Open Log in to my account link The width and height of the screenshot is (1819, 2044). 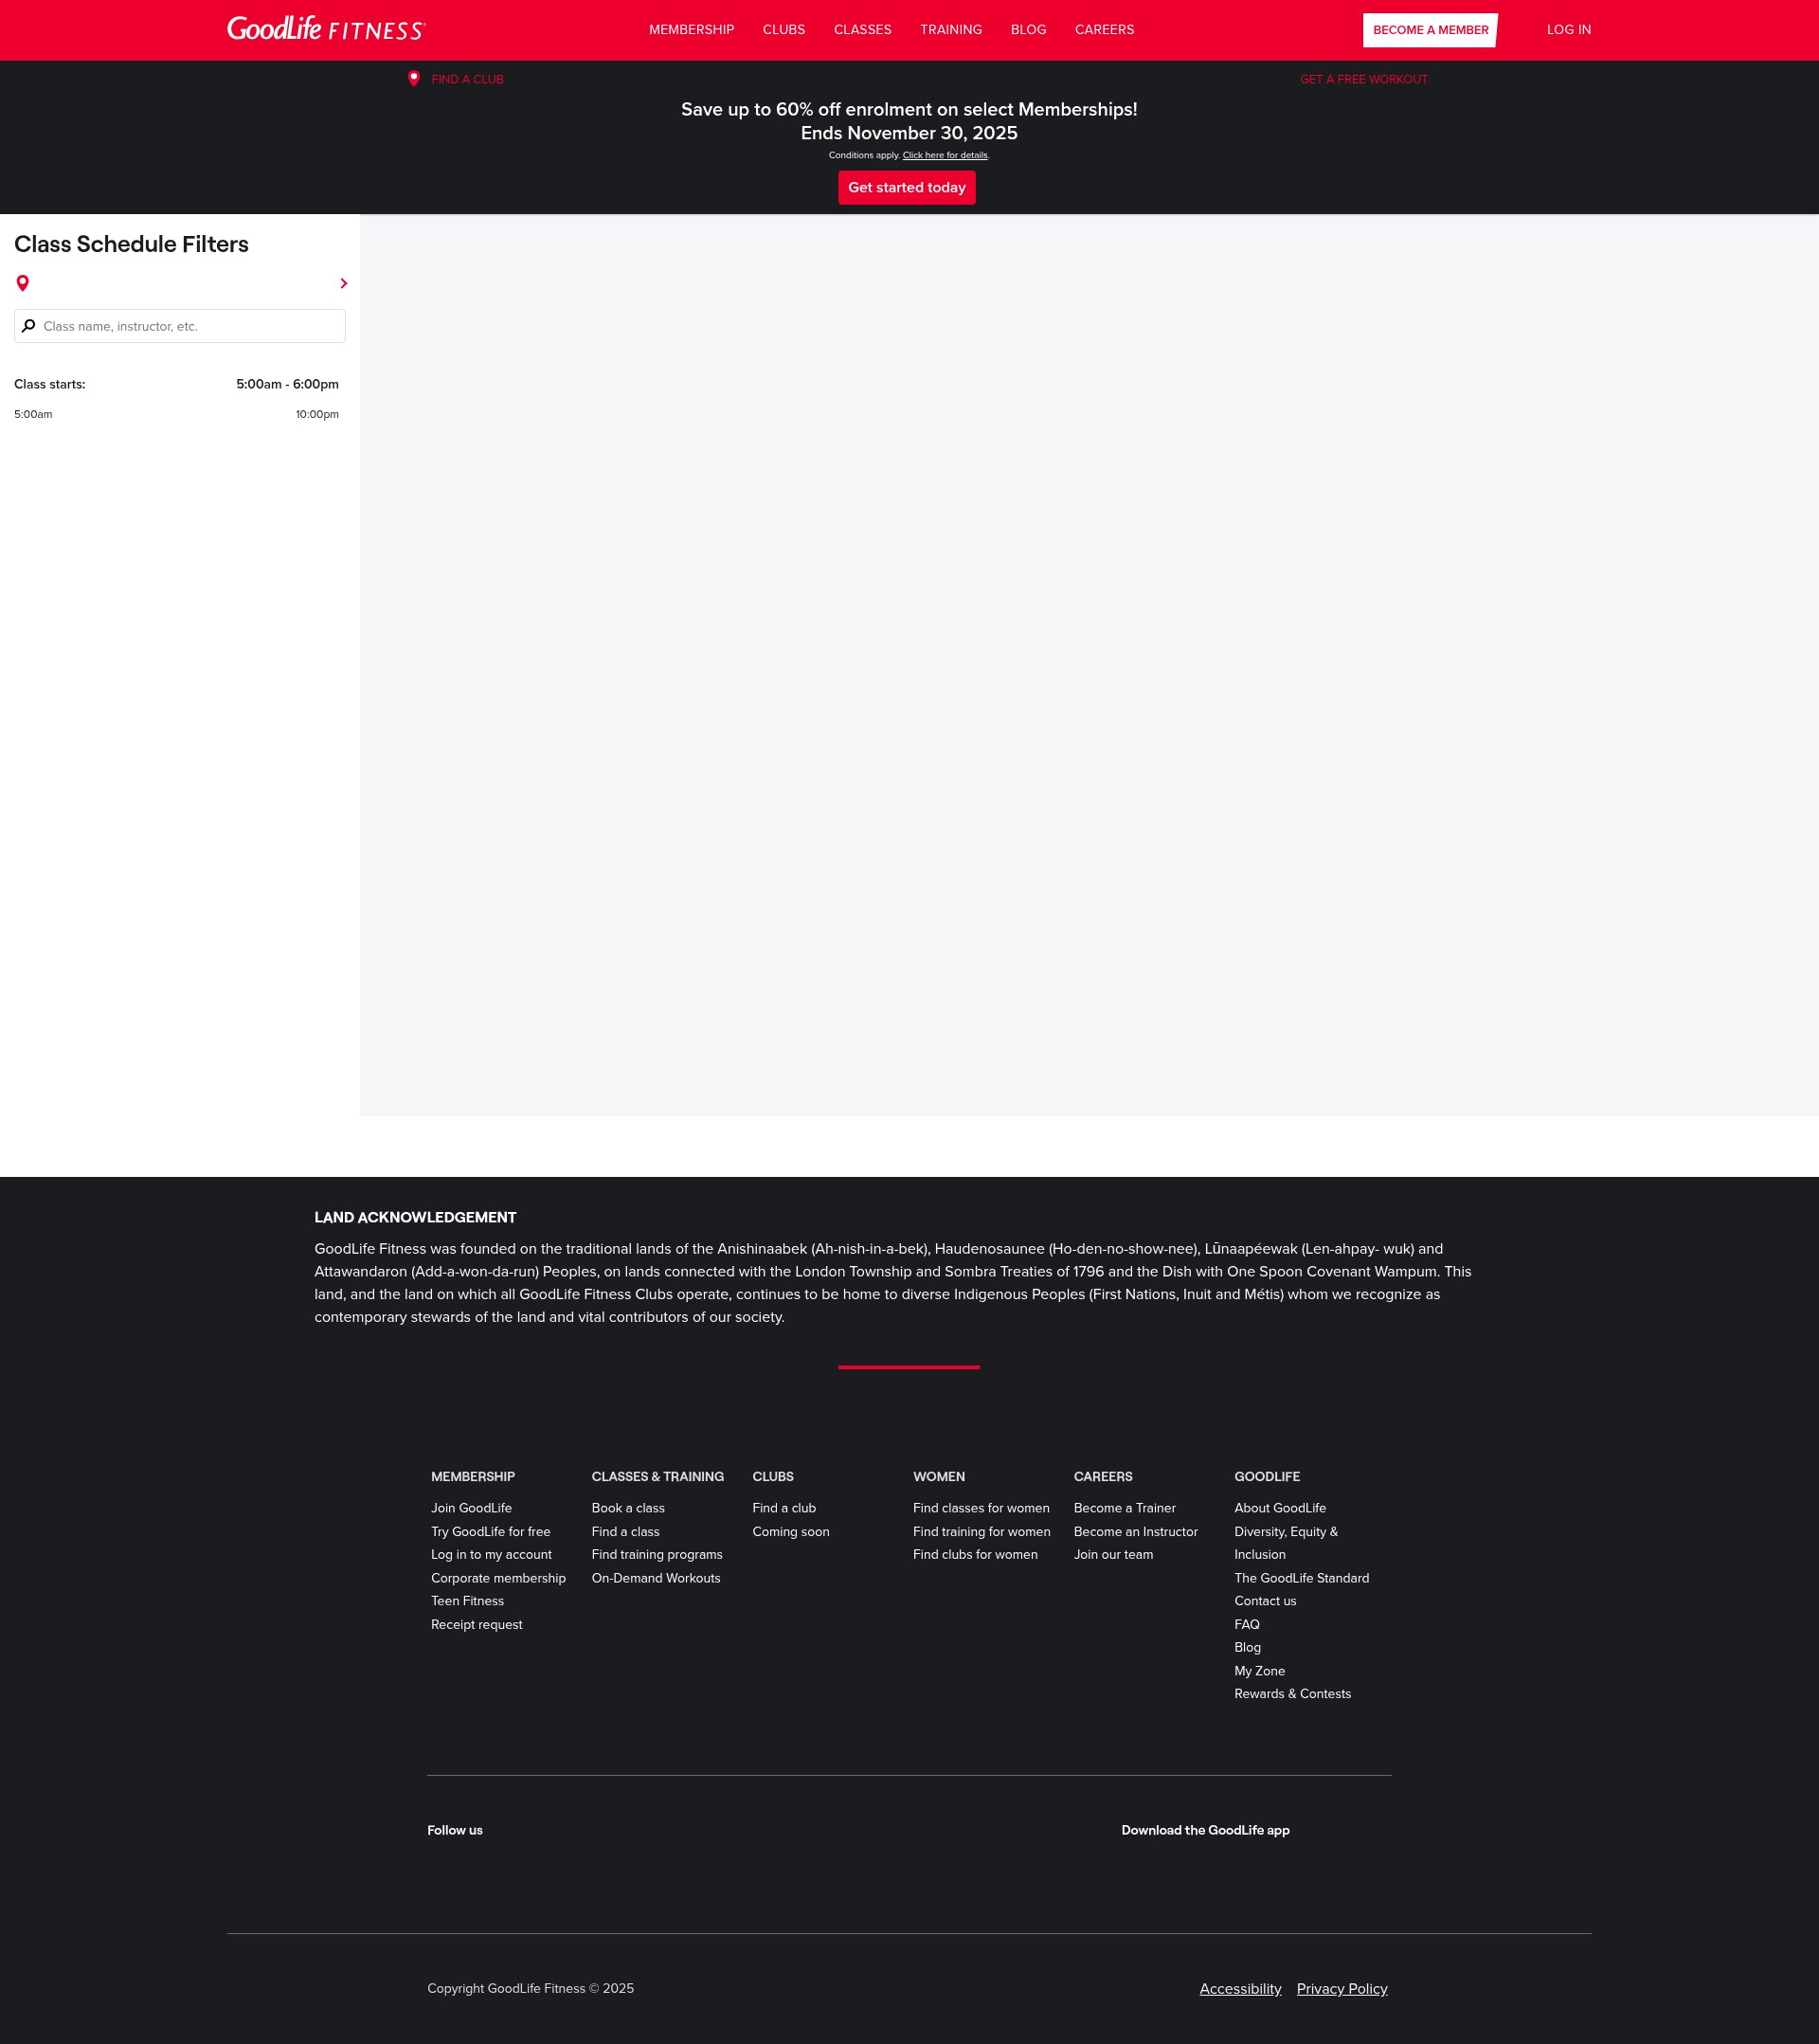pos(491,1554)
